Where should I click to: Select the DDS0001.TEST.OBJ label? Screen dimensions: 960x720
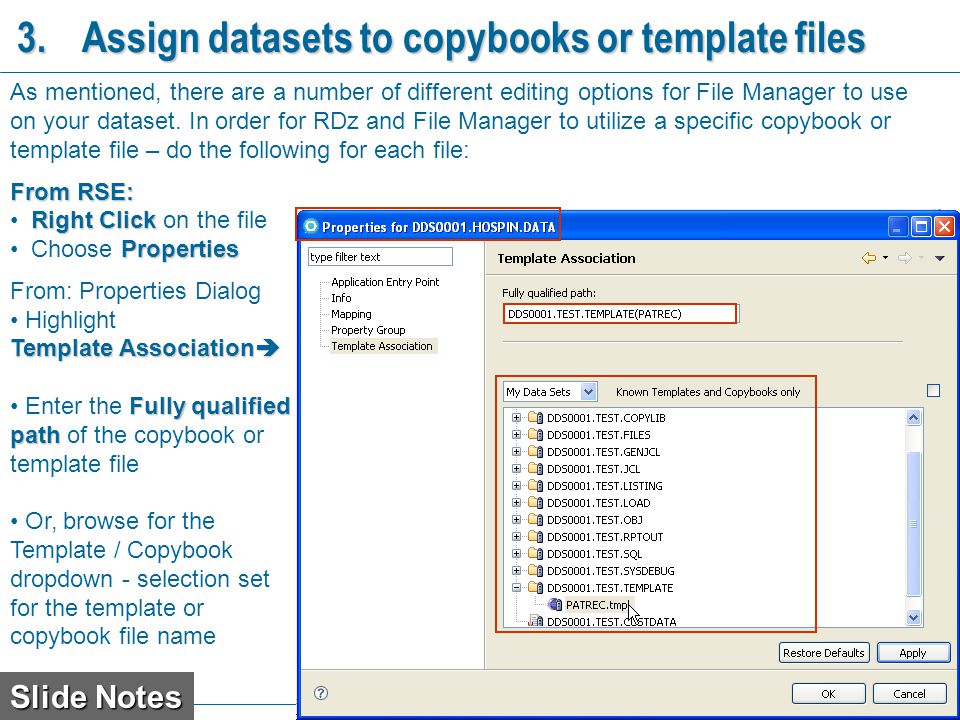[x=594, y=520]
